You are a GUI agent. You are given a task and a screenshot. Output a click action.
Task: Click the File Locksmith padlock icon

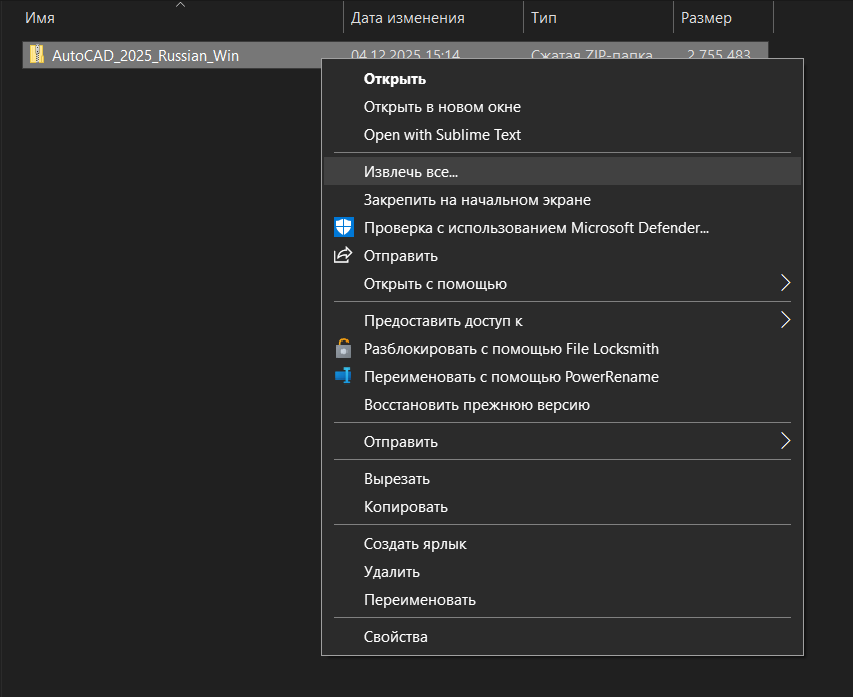(343, 349)
